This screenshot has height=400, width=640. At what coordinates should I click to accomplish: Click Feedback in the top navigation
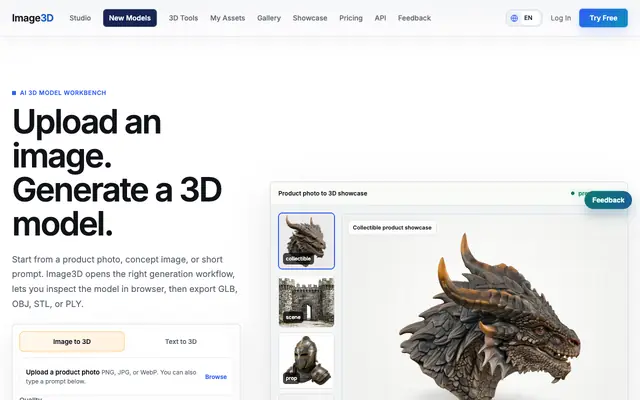[x=414, y=18]
